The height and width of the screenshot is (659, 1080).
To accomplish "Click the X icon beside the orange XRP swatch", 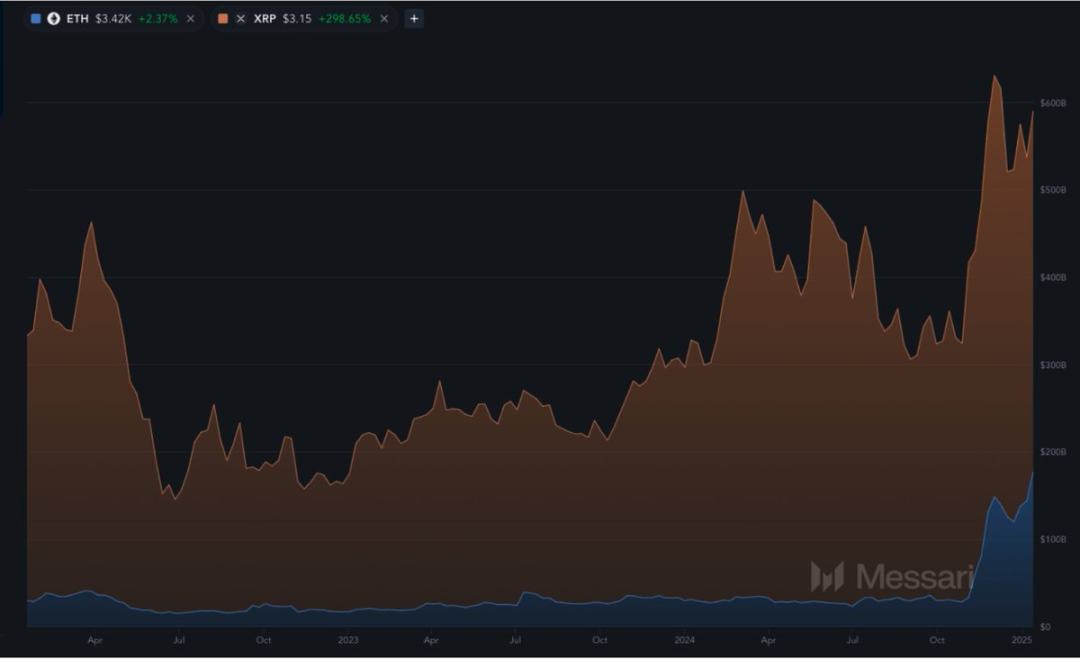I will click(x=241, y=18).
